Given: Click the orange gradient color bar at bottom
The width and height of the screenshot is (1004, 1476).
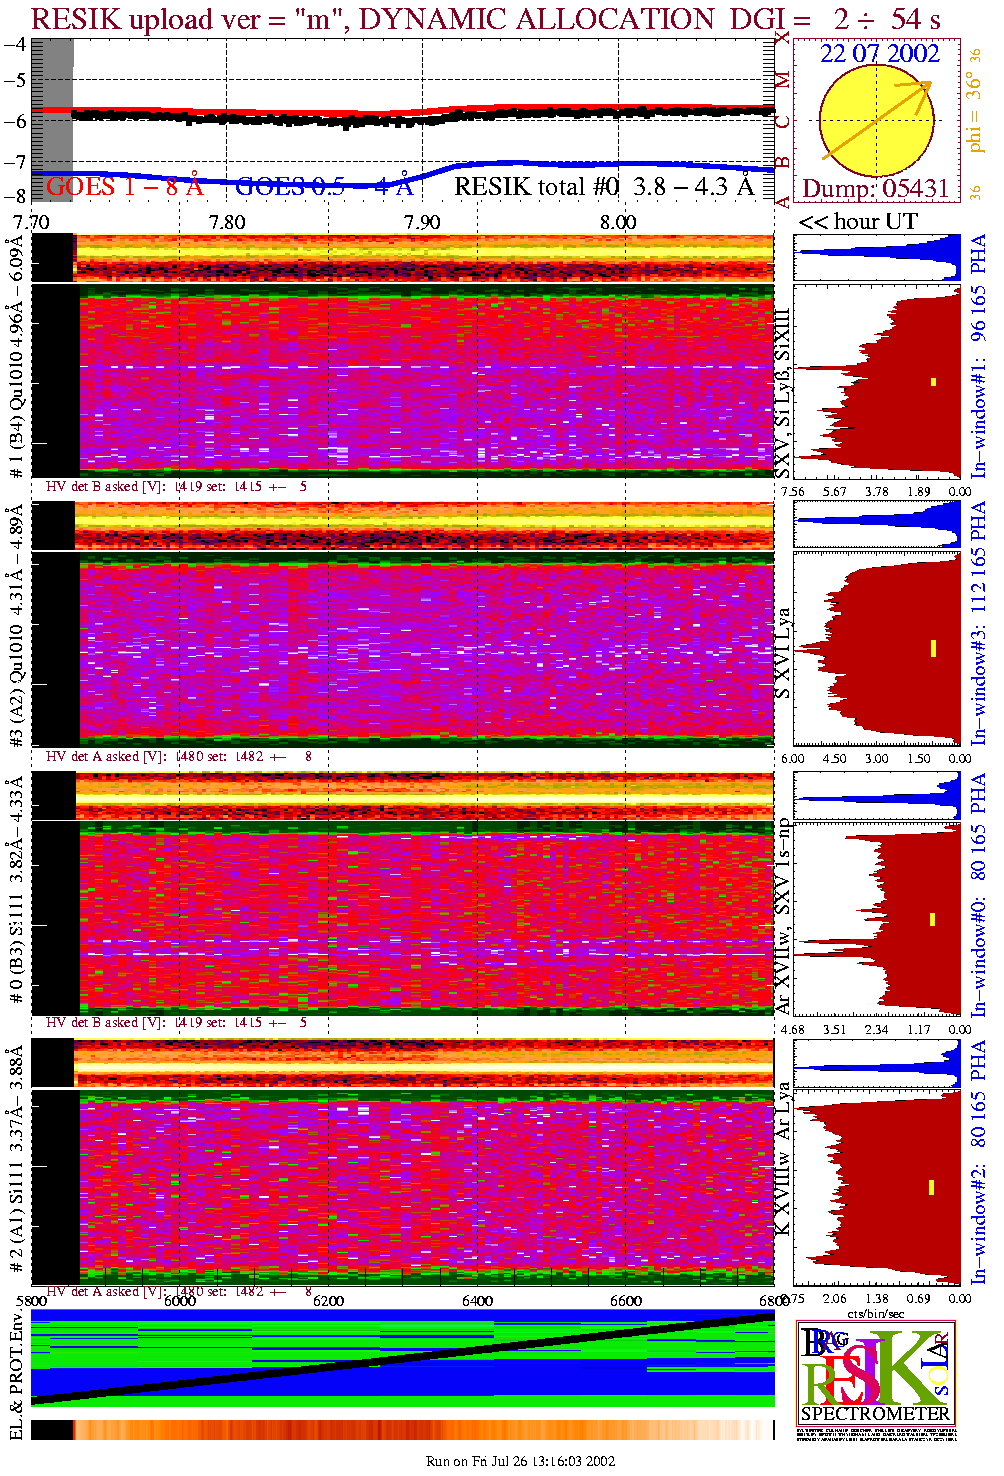Looking at the screenshot, I should tap(403, 1430).
